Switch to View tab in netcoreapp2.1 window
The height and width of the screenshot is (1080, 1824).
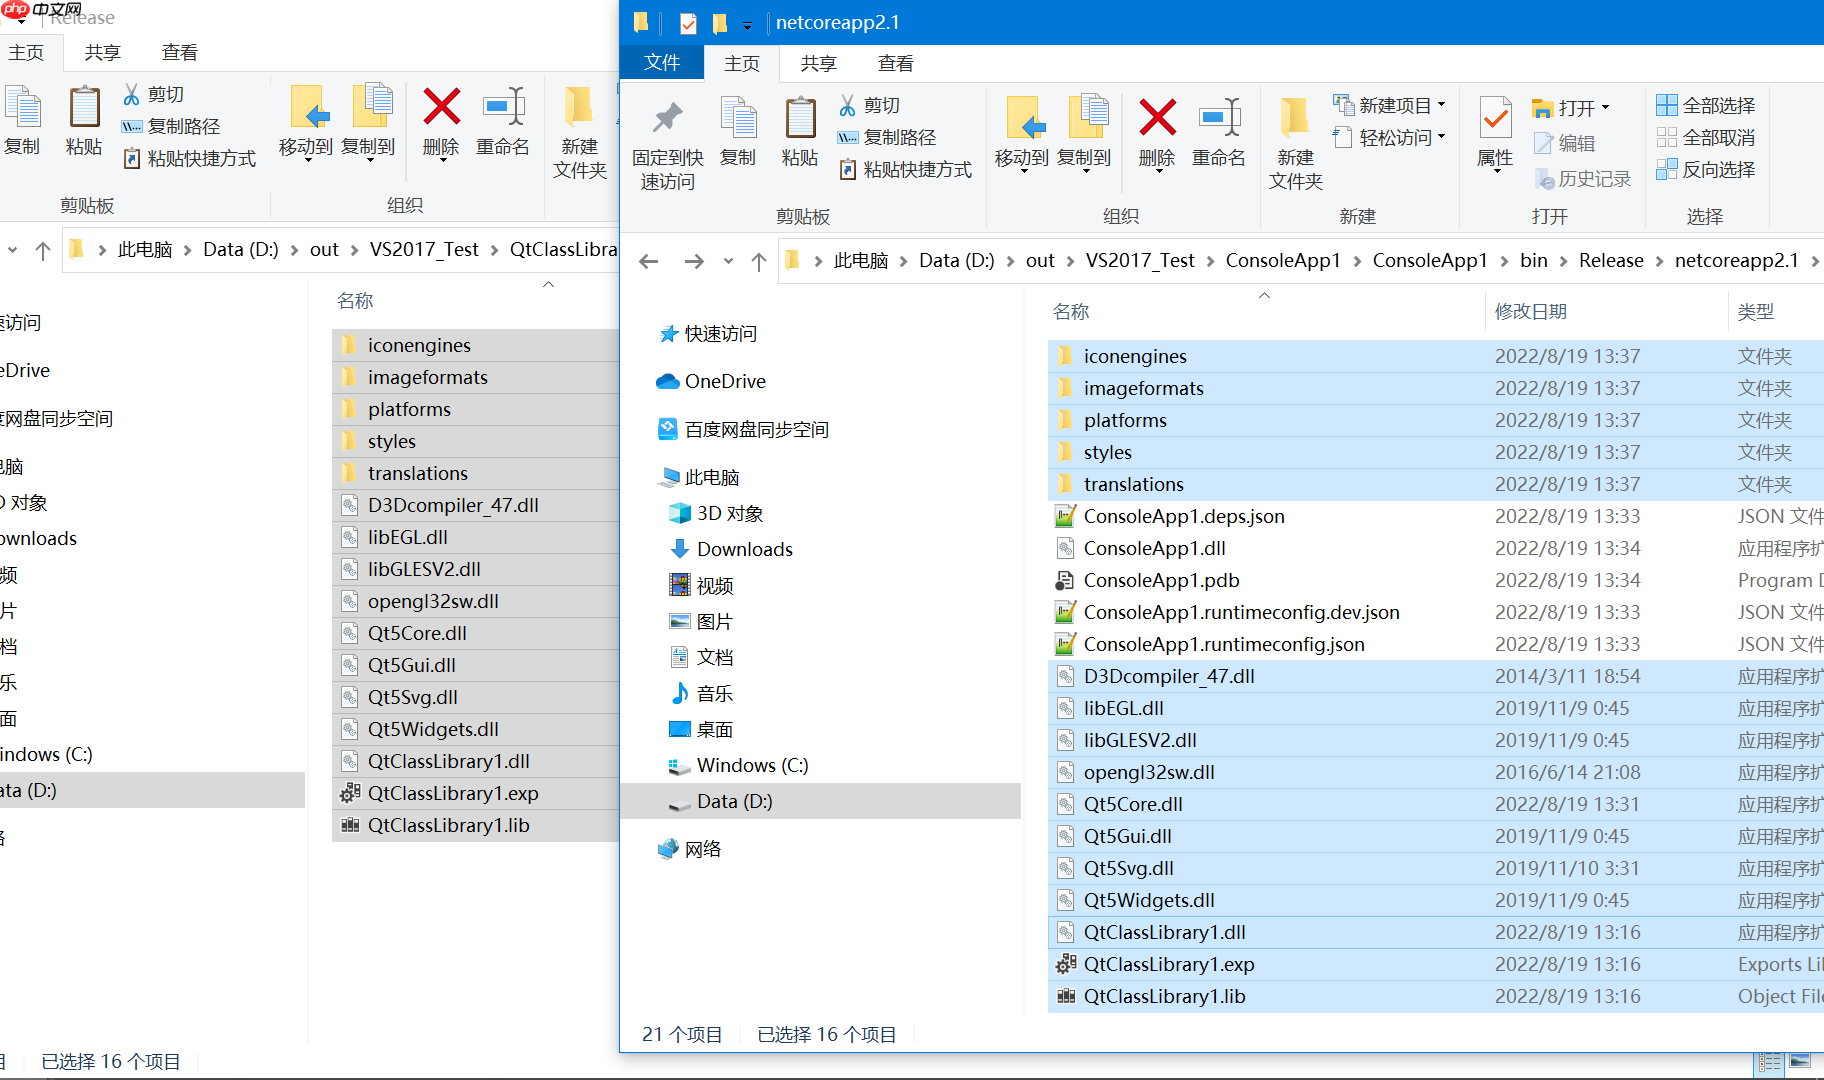coord(896,63)
